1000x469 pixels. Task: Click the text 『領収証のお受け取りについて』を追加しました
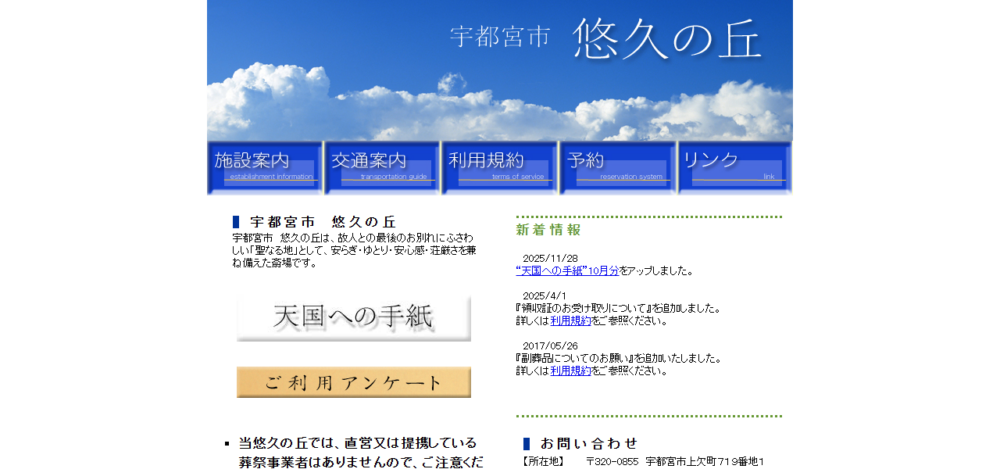618,309
